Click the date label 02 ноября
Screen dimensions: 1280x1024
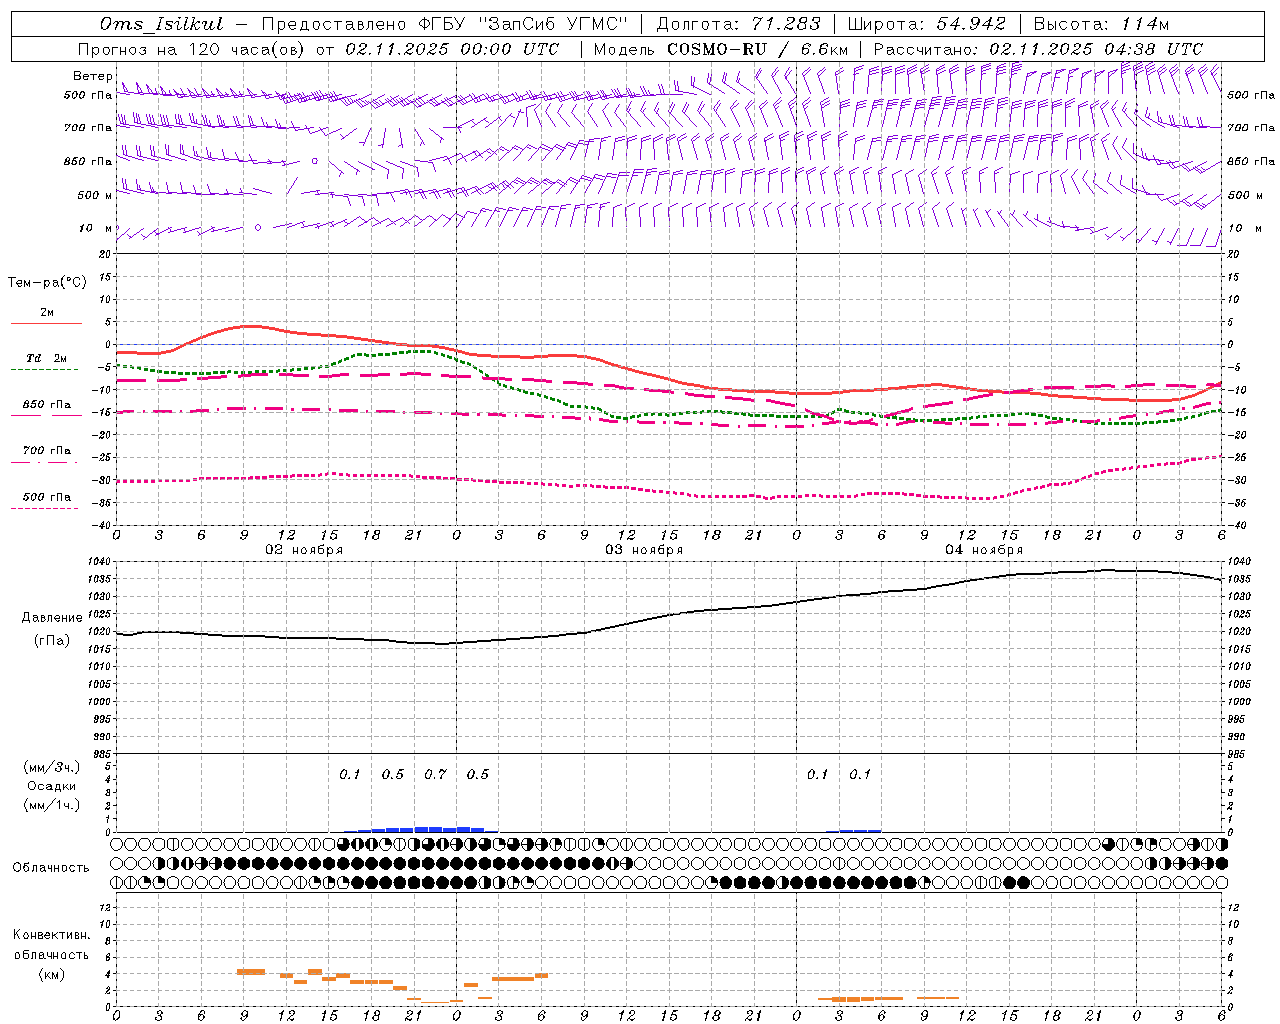303,550
